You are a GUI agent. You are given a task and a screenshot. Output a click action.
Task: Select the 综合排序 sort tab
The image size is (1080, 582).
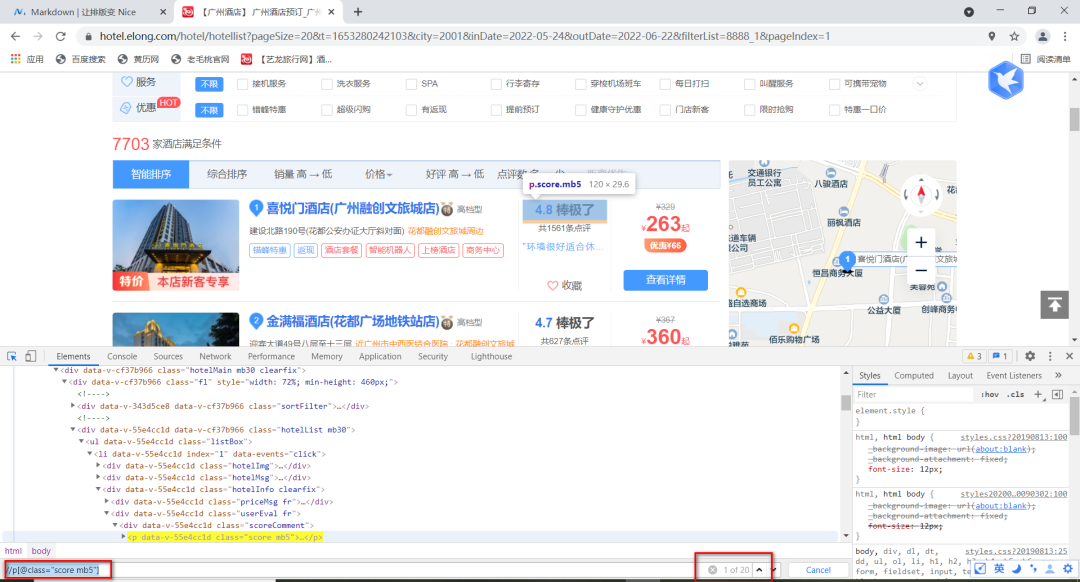click(227, 174)
